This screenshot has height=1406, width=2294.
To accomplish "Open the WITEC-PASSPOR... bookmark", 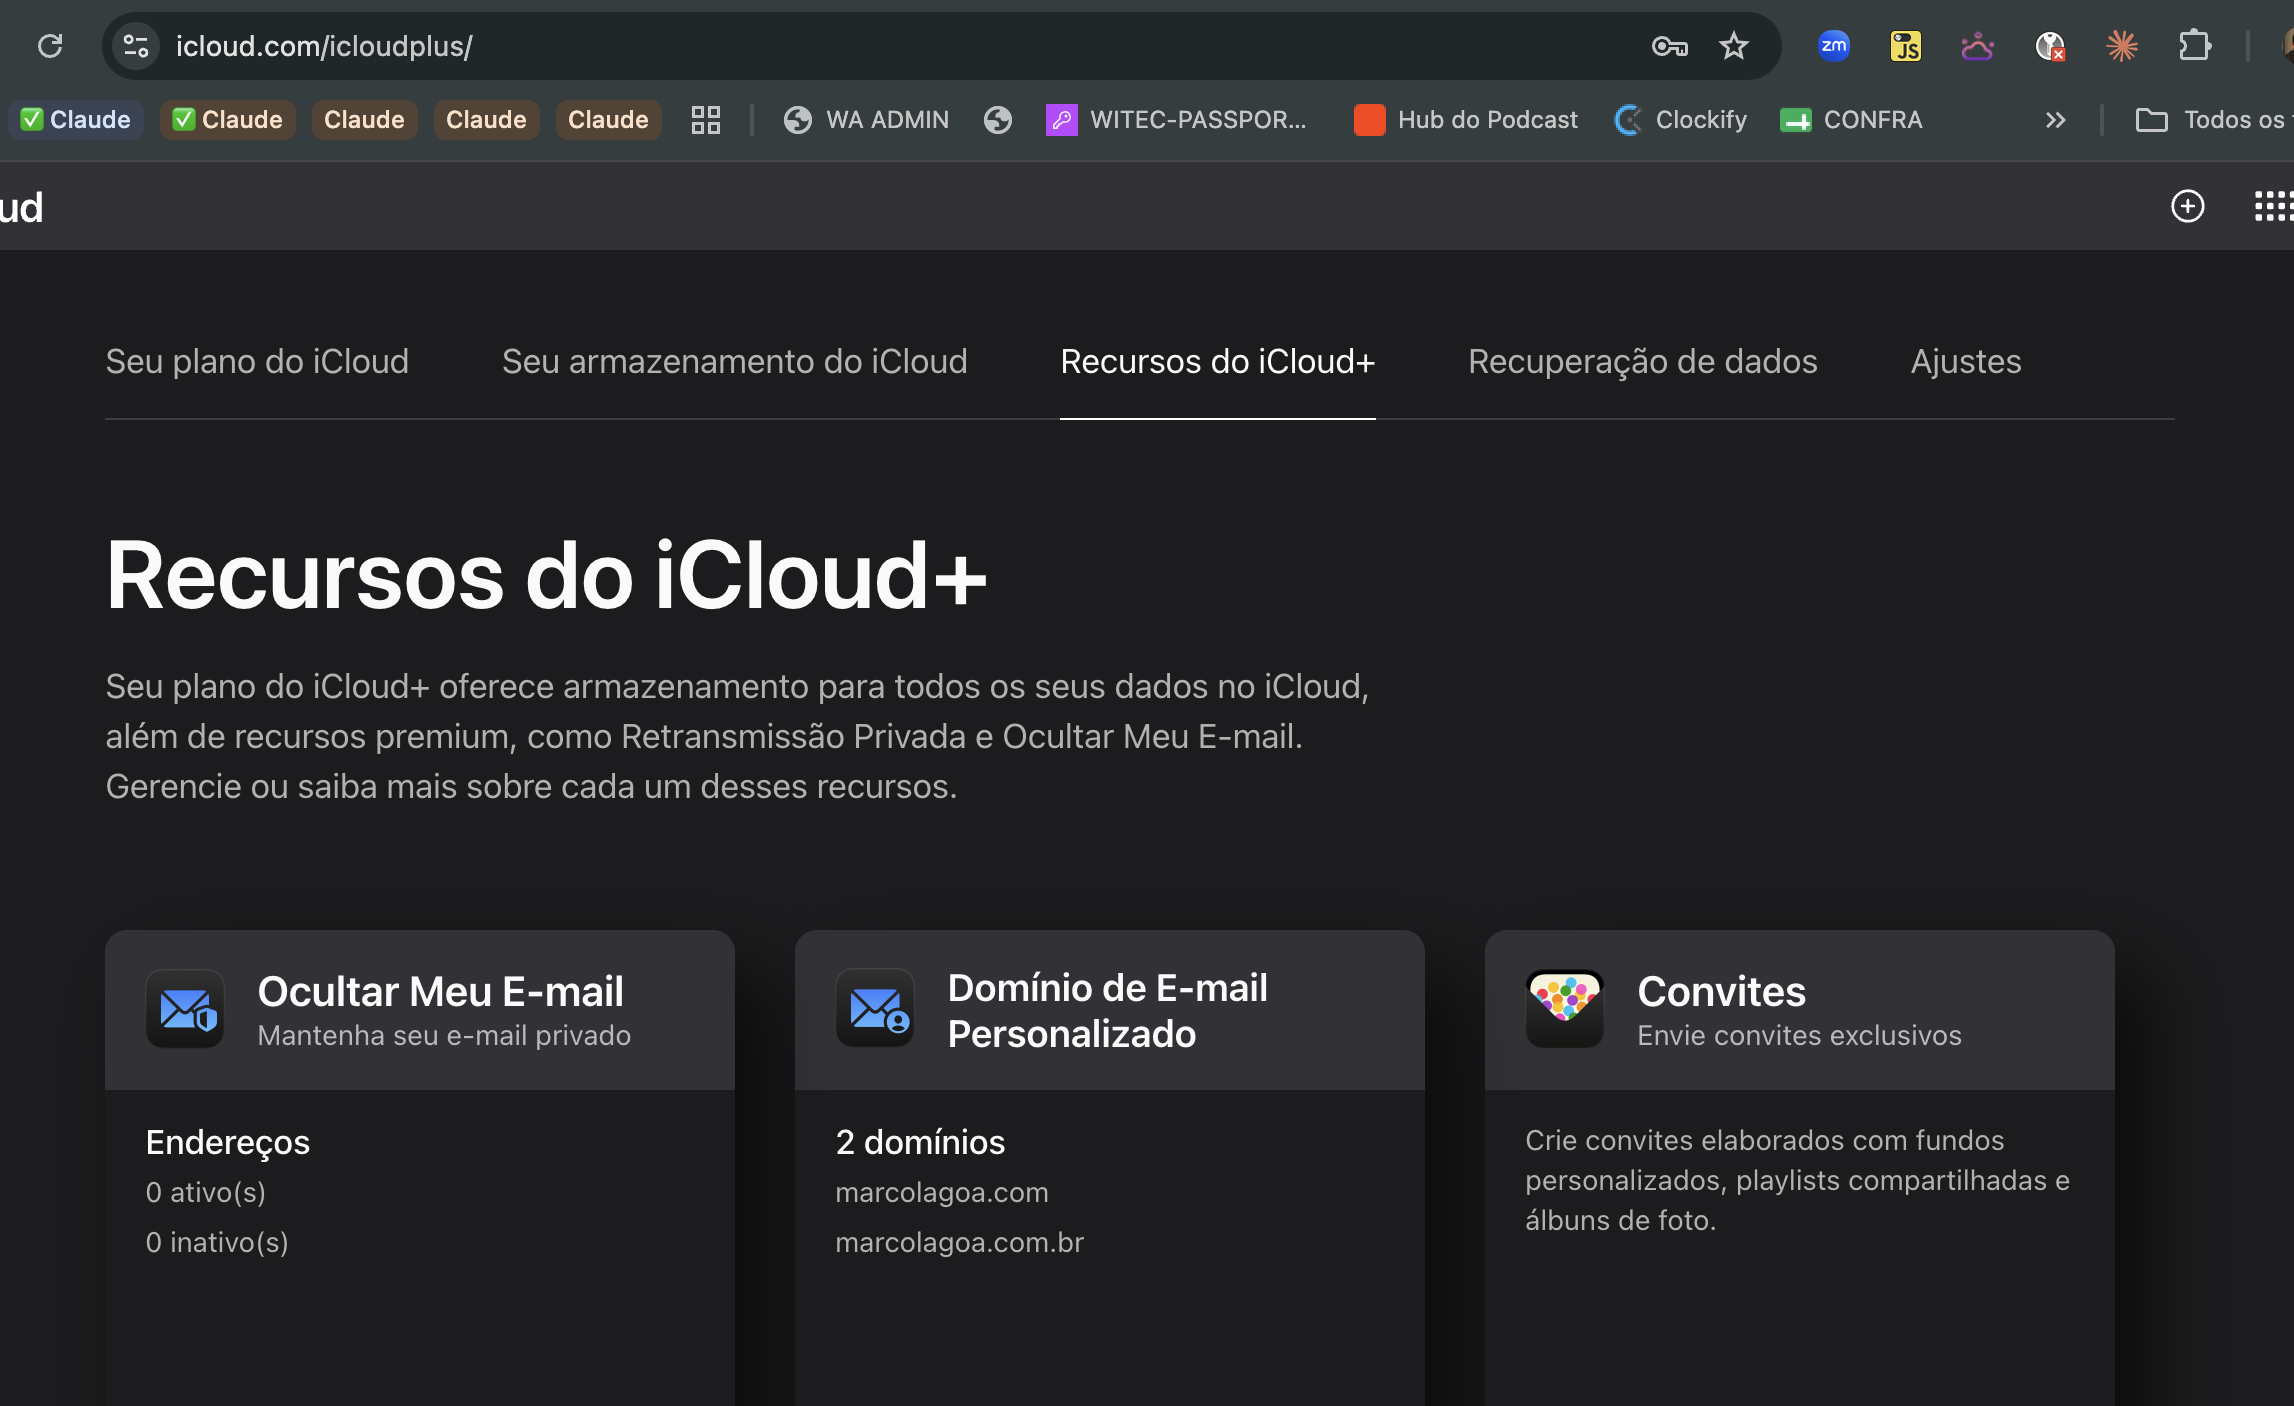I will [1177, 120].
